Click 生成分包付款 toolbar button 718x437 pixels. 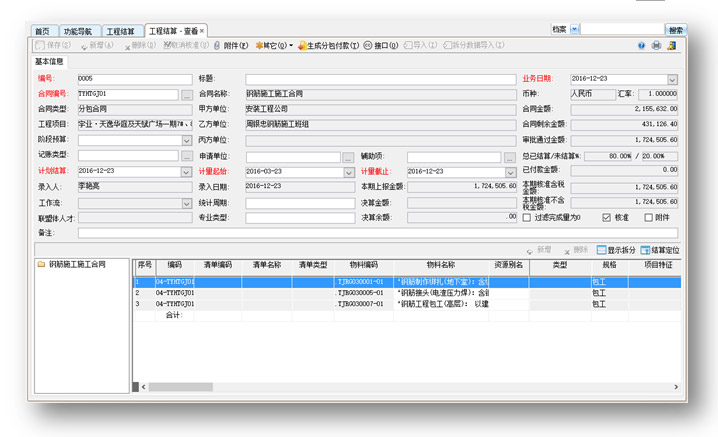click(x=329, y=45)
